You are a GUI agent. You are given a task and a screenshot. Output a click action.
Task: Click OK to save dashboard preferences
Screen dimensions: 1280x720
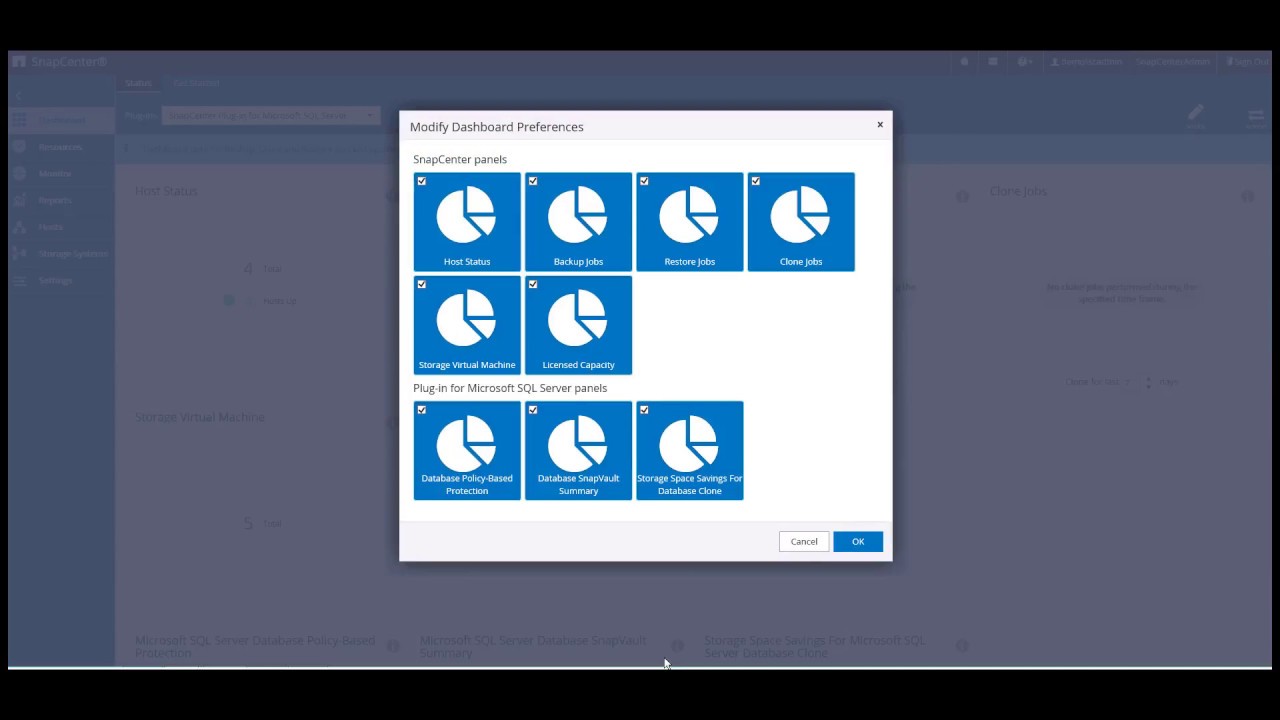(x=858, y=541)
